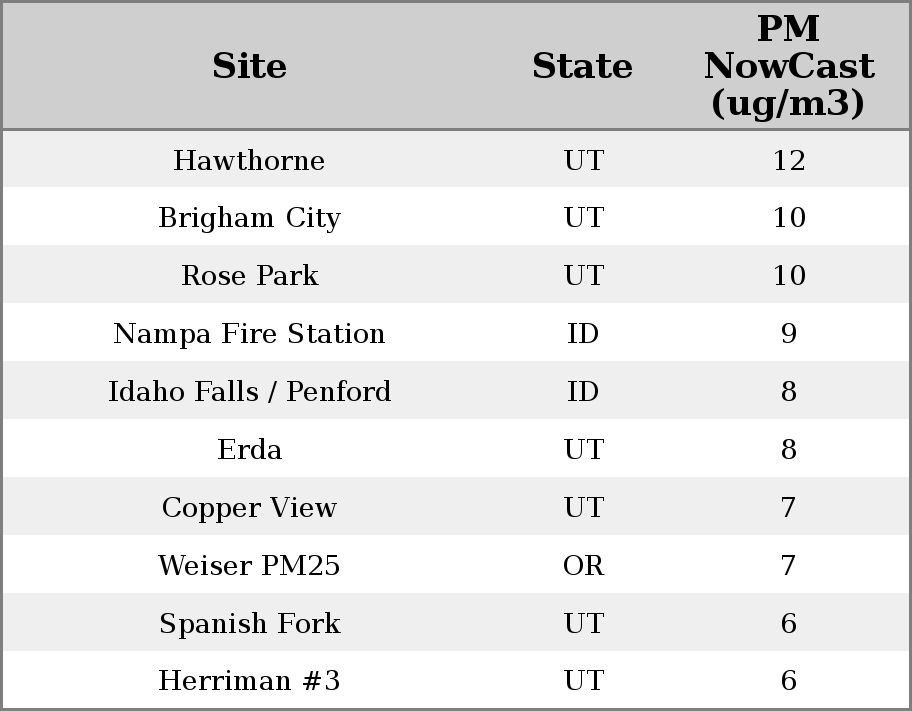Image resolution: width=912 pixels, height=711 pixels.
Task: Click the PM NowCast column header
Action: tap(788, 67)
